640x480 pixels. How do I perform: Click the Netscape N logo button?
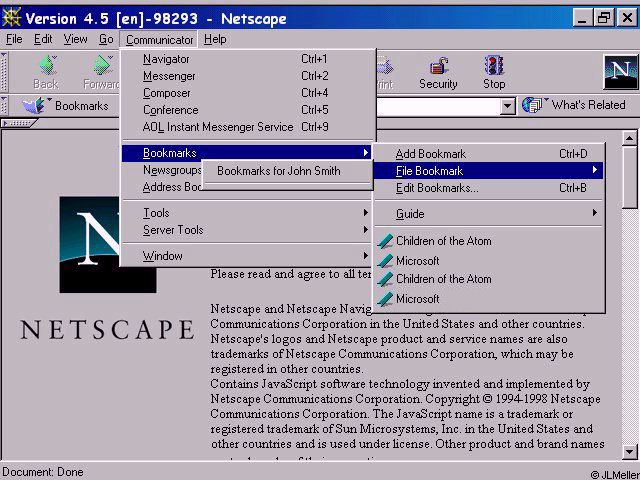point(621,72)
